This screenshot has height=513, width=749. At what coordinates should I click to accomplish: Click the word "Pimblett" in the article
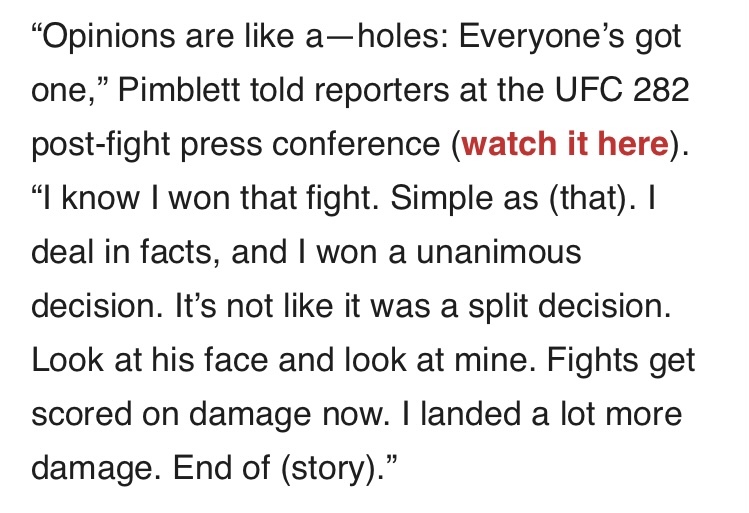click(178, 89)
